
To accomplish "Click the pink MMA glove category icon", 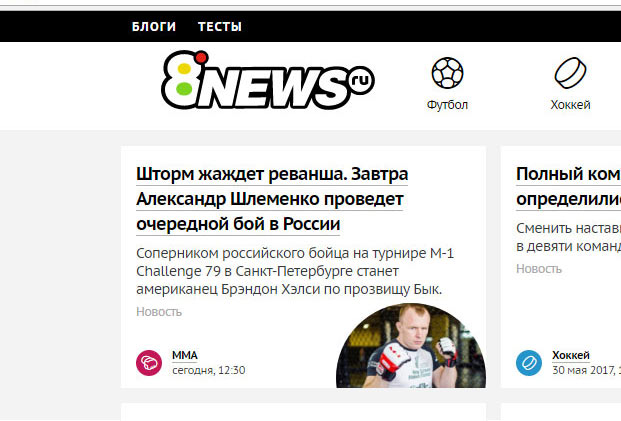I will click(x=149, y=363).
